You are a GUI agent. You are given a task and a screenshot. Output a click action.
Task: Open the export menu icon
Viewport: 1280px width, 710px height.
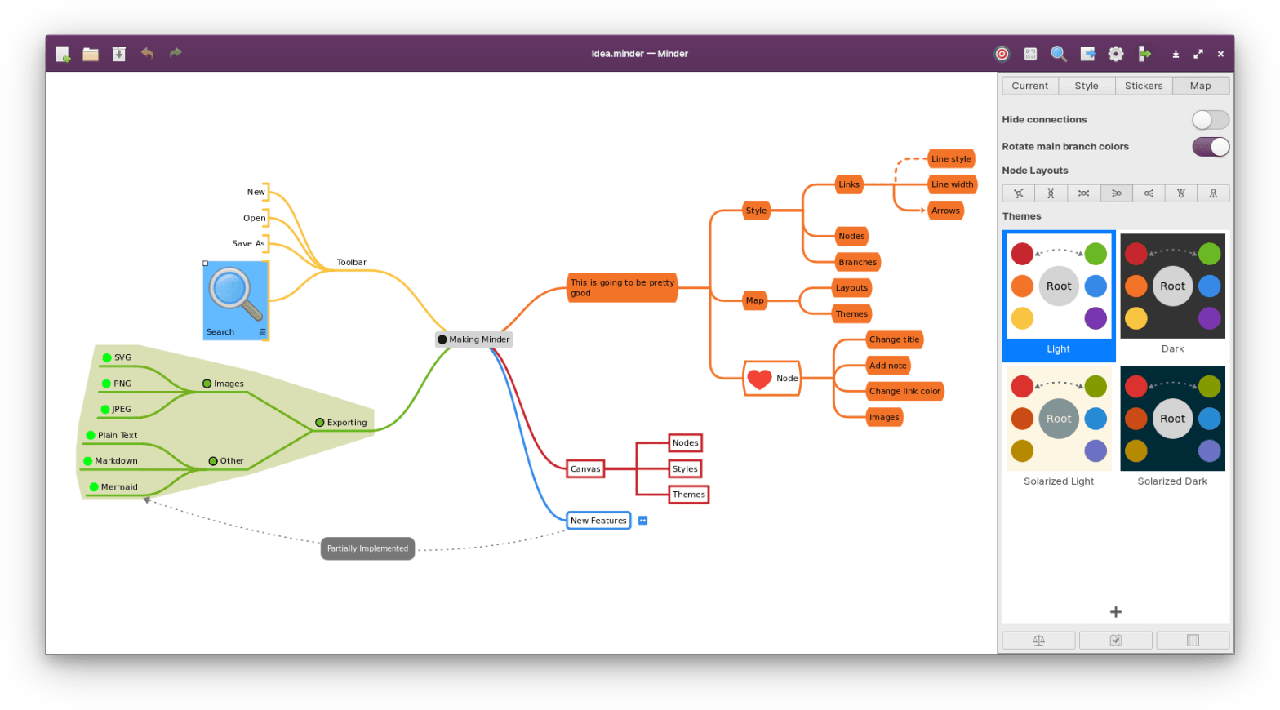point(1087,54)
